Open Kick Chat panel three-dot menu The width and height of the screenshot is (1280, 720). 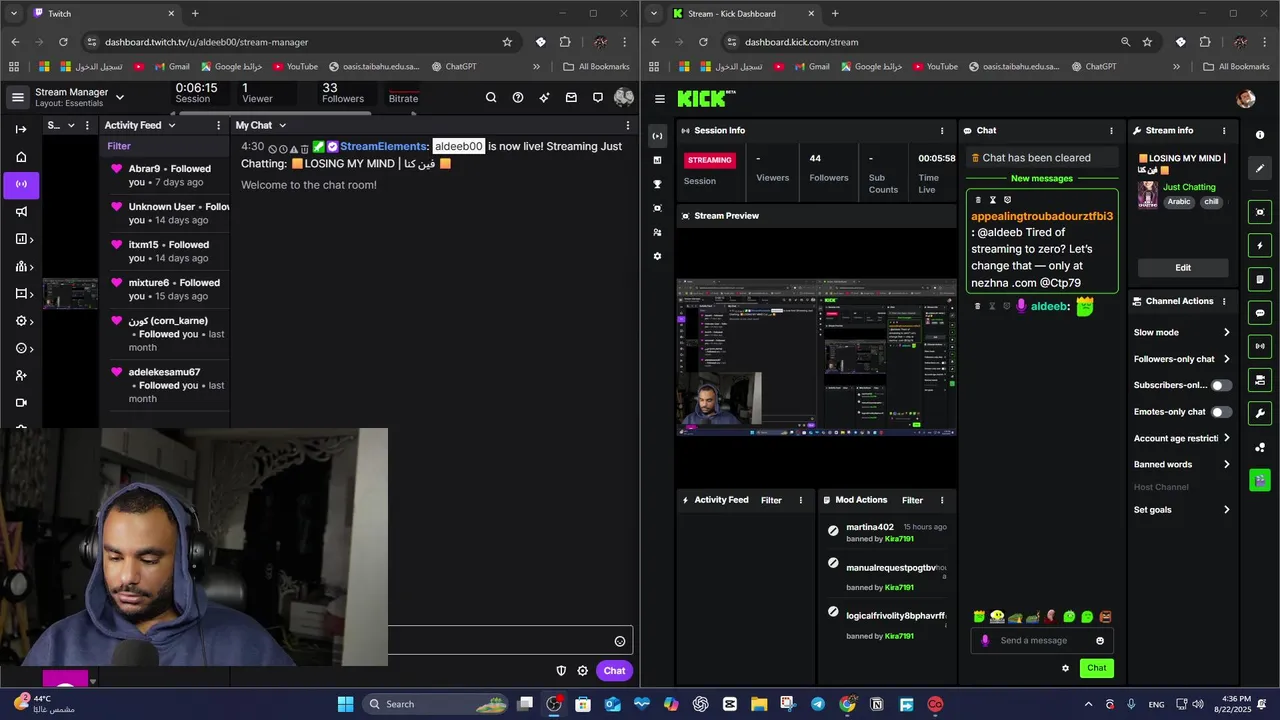(1111, 131)
